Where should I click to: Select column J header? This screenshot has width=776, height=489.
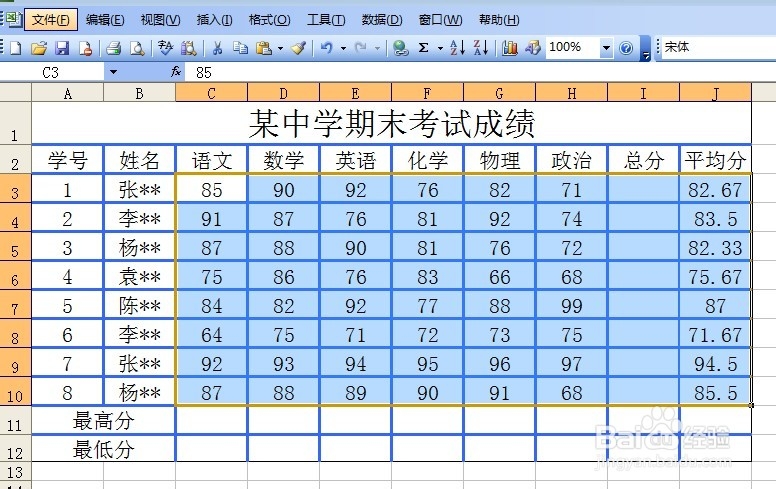point(716,93)
